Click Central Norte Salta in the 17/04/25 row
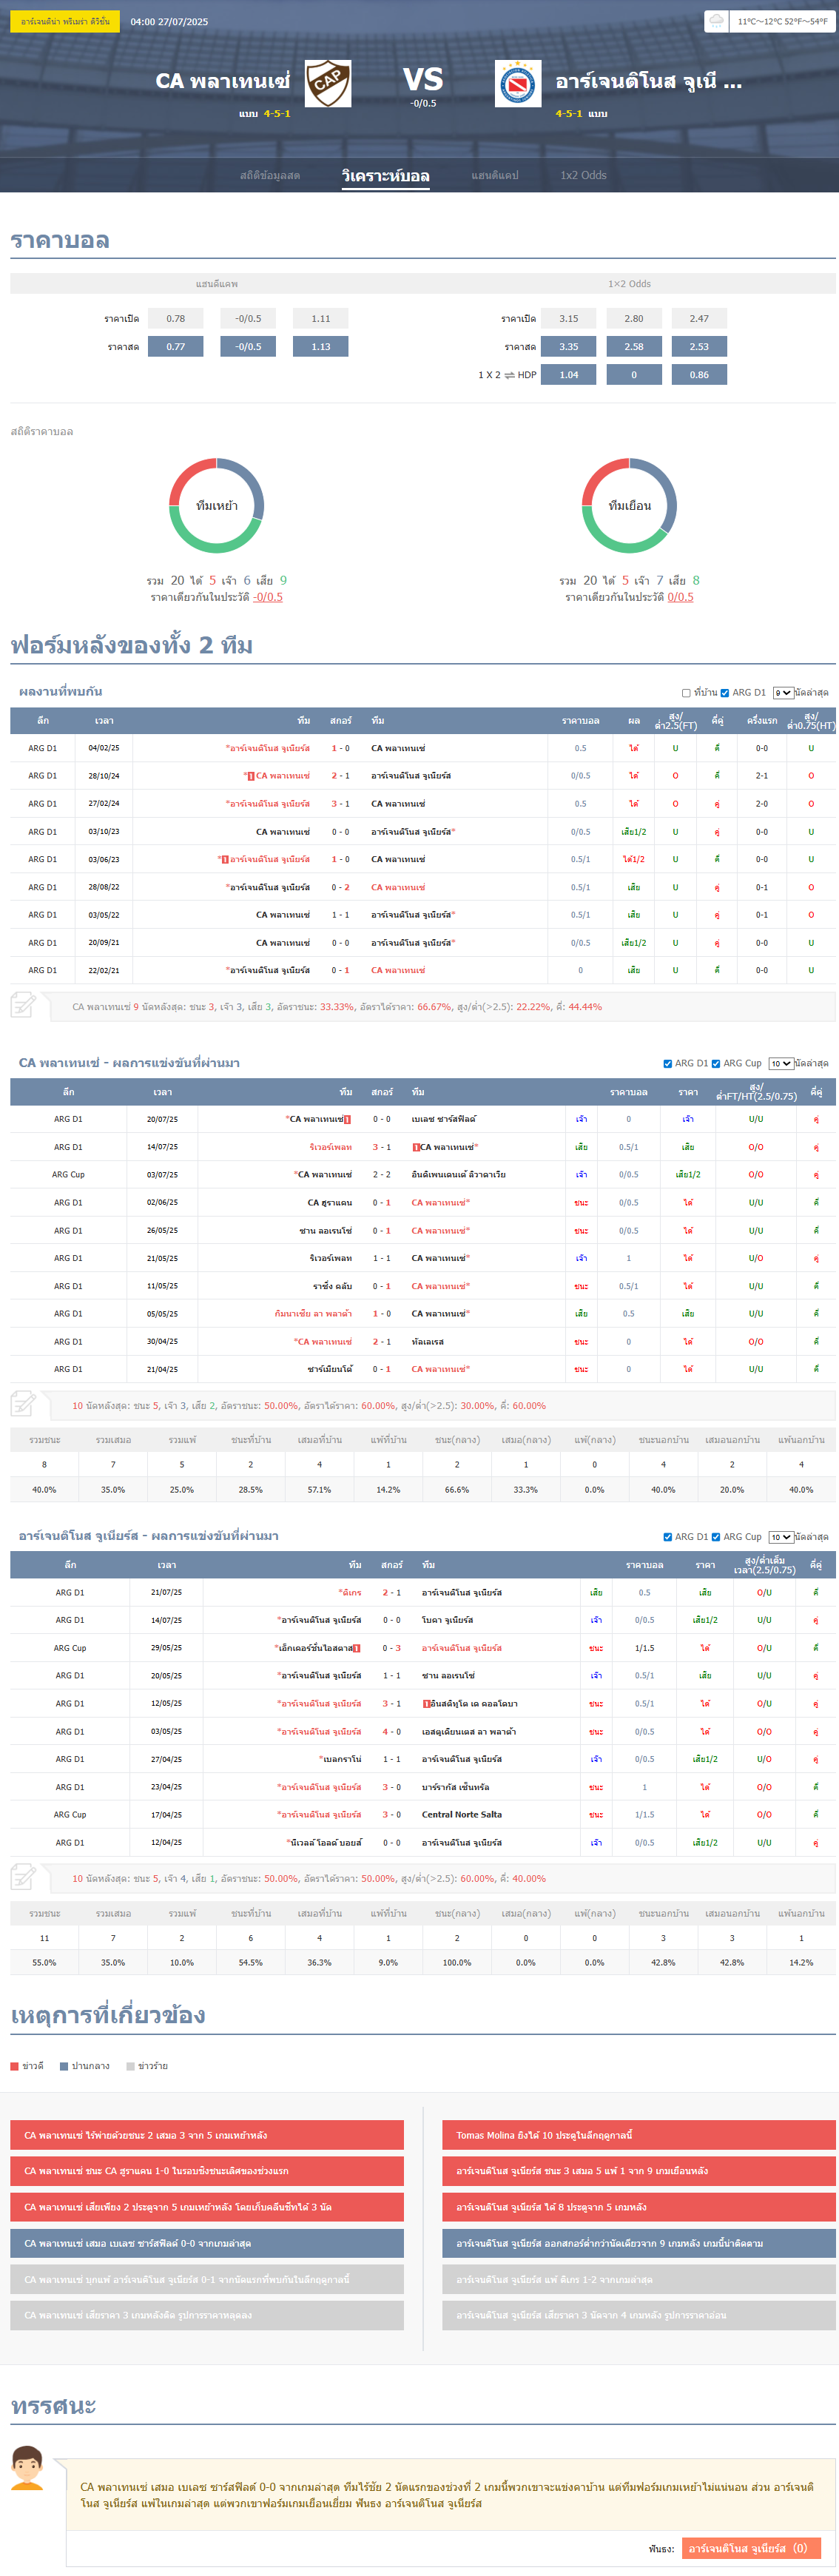The width and height of the screenshot is (839, 2576). pyautogui.click(x=462, y=1814)
